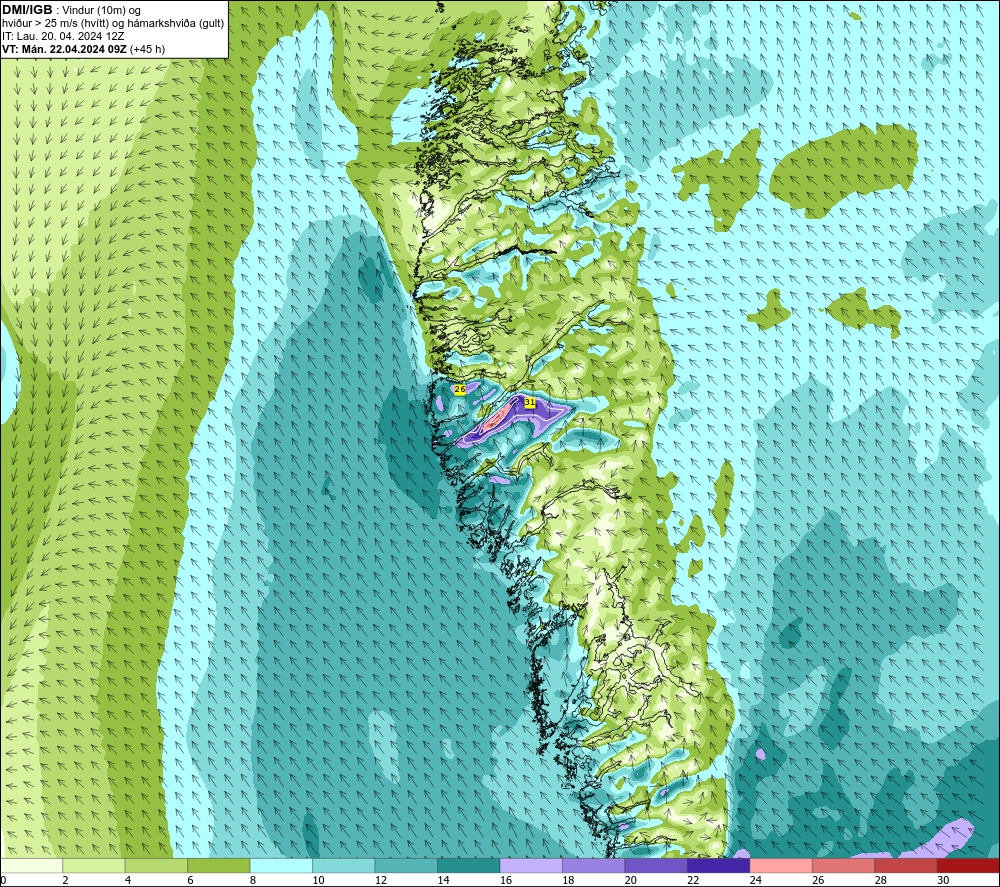Click the '(+45 h)' forecast offset text
This screenshot has width=1000, height=887.
click(x=147, y=49)
